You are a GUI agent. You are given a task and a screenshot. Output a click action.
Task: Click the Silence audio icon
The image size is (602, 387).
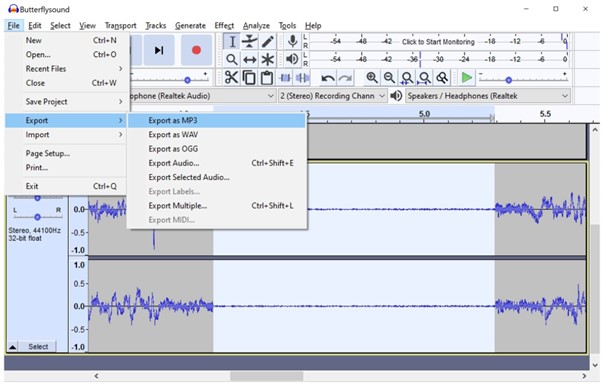303,78
